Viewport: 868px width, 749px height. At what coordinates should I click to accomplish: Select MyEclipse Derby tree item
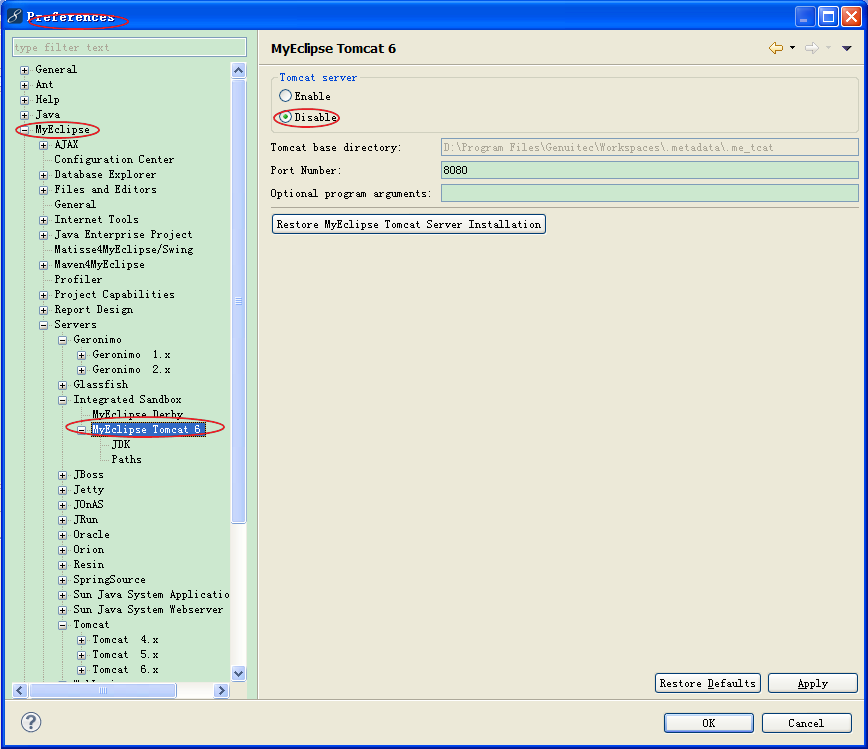[137, 414]
